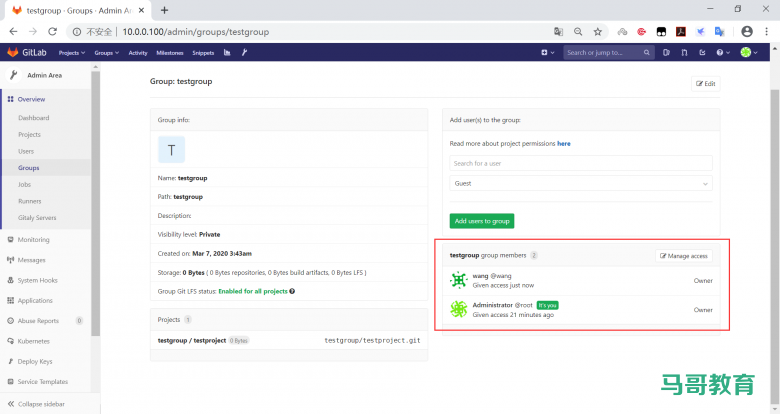
Task: Open Runners in the sidebar
Action: [x=30, y=201]
